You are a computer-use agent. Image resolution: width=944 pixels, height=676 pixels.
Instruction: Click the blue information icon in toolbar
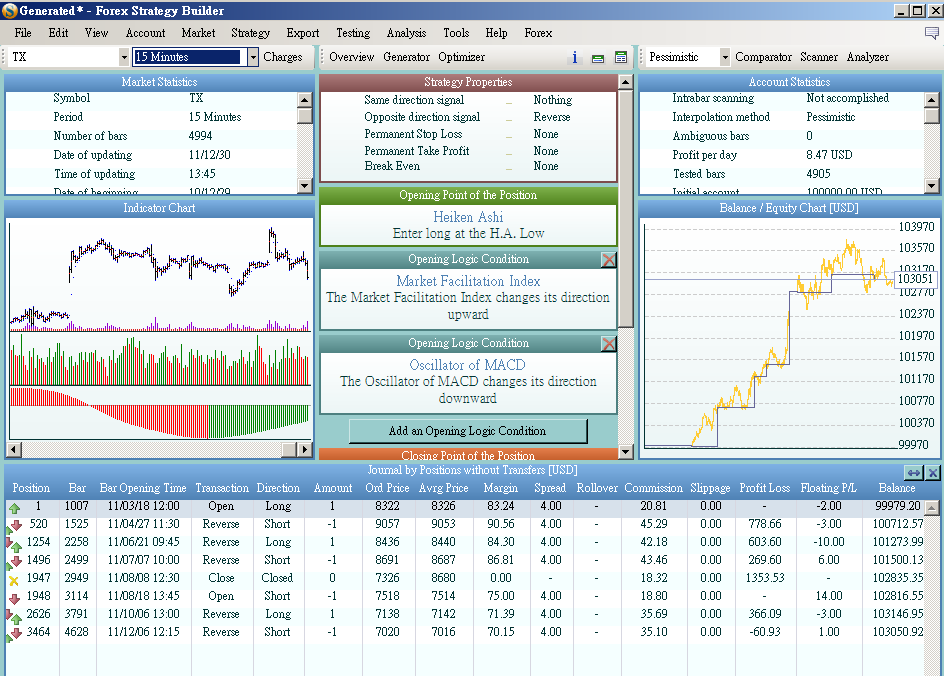[x=574, y=57]
